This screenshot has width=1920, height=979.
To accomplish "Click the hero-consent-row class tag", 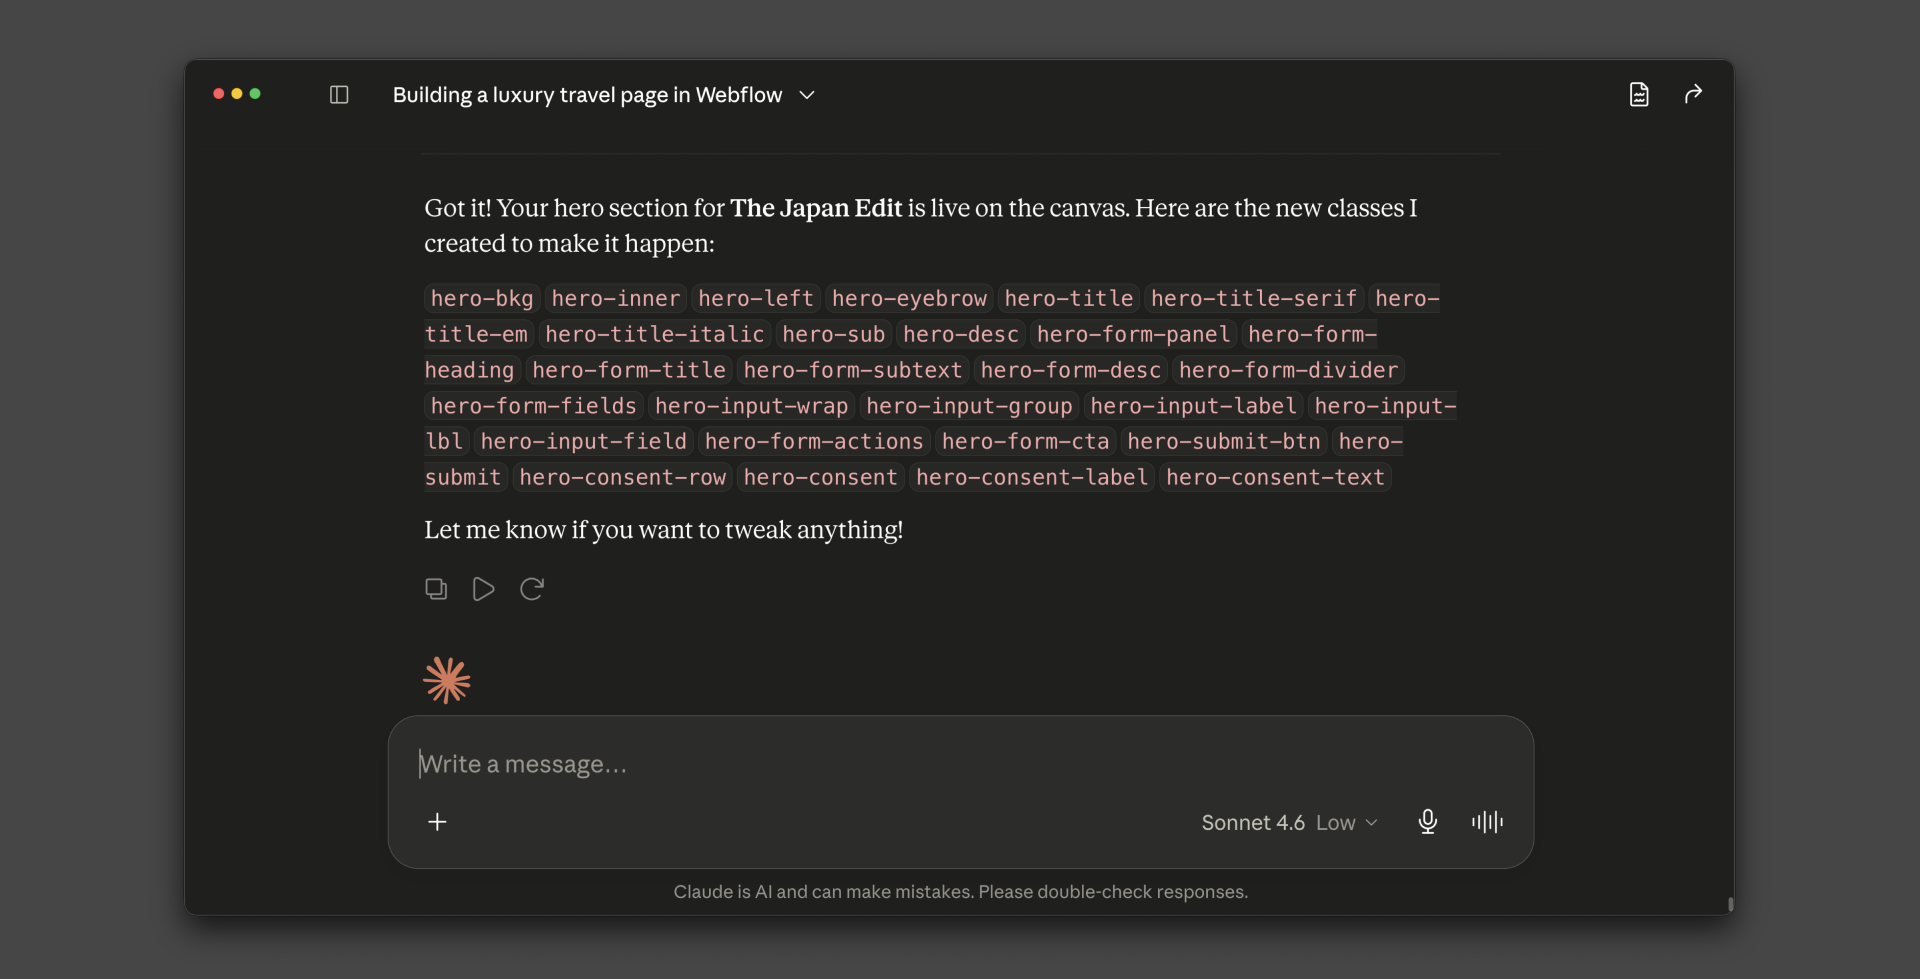I will (623, 478).
